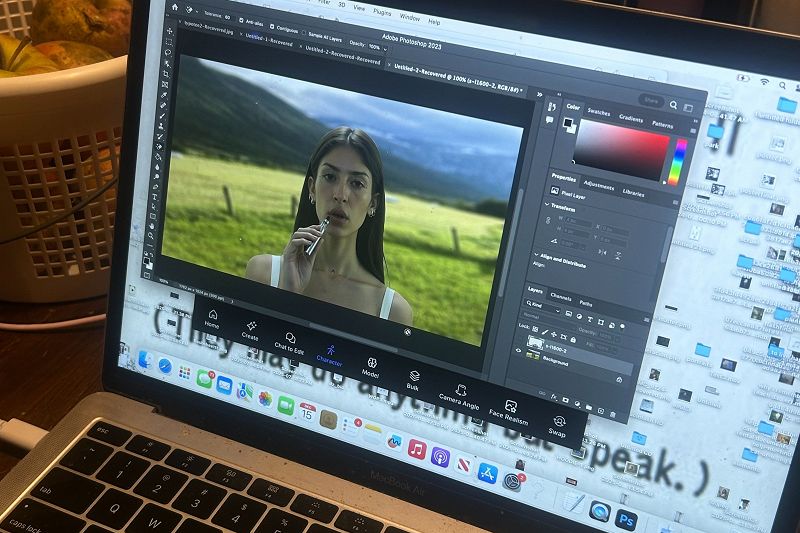This screenshot has width=800, height=533.
Task: Click the Home icon in the bottom bar
Action: click(212, 315)
